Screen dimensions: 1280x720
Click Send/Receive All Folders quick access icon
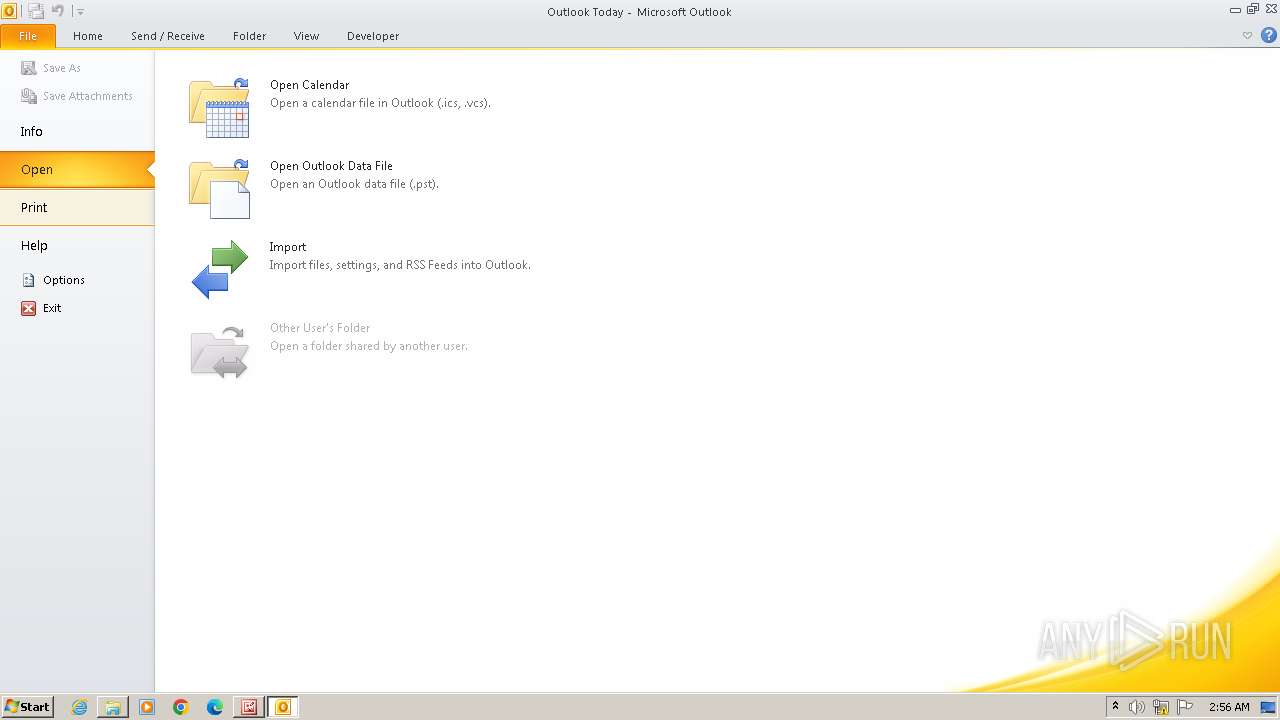click(36, 11)
